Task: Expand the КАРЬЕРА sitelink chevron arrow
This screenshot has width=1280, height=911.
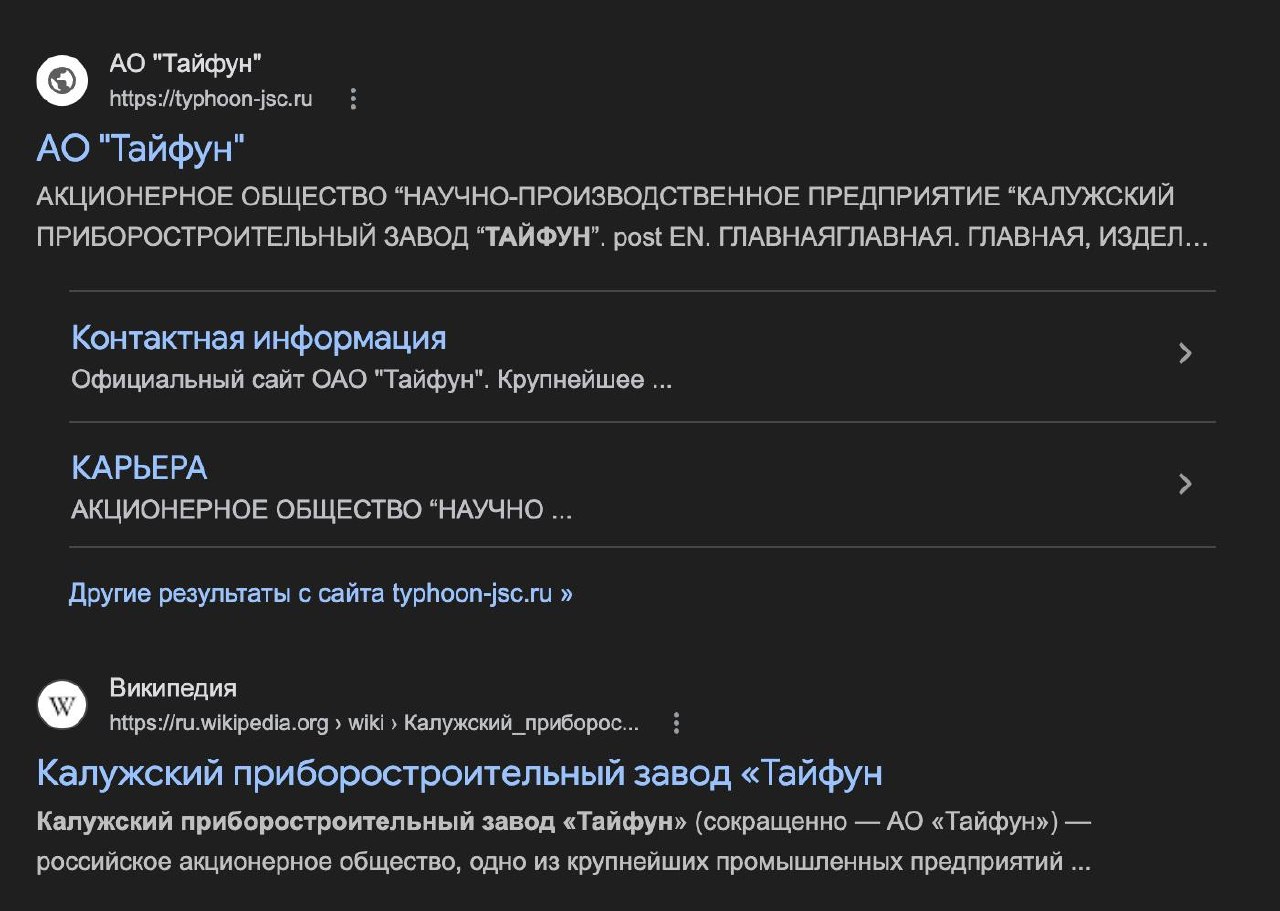Action: tap(1185, 484)
